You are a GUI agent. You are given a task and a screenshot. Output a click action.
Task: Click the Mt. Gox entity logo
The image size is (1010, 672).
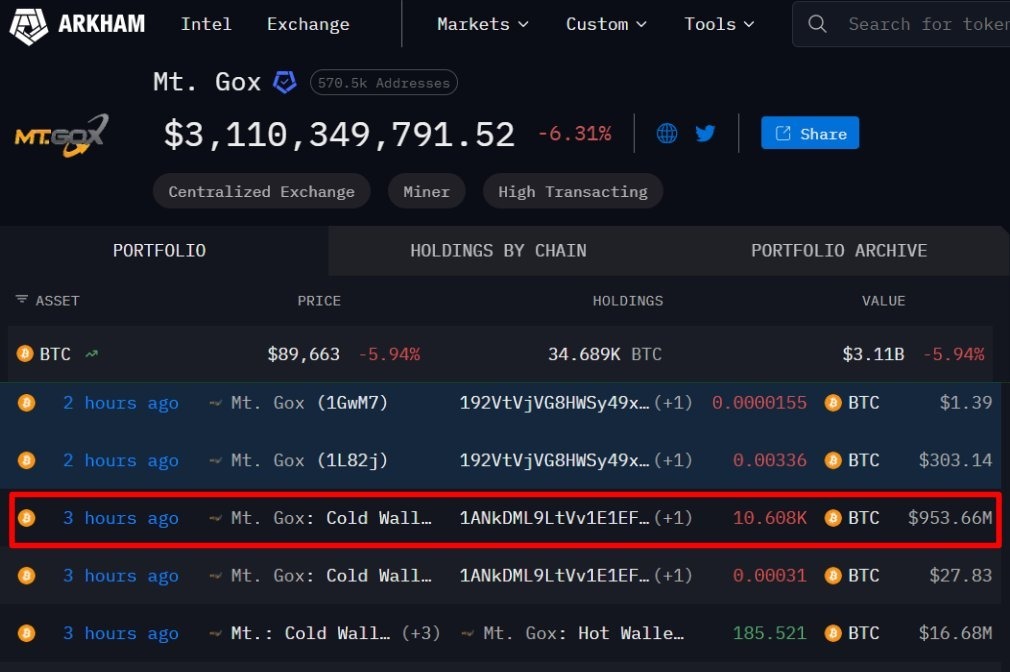pyautogui.click(x=60, y=136)
